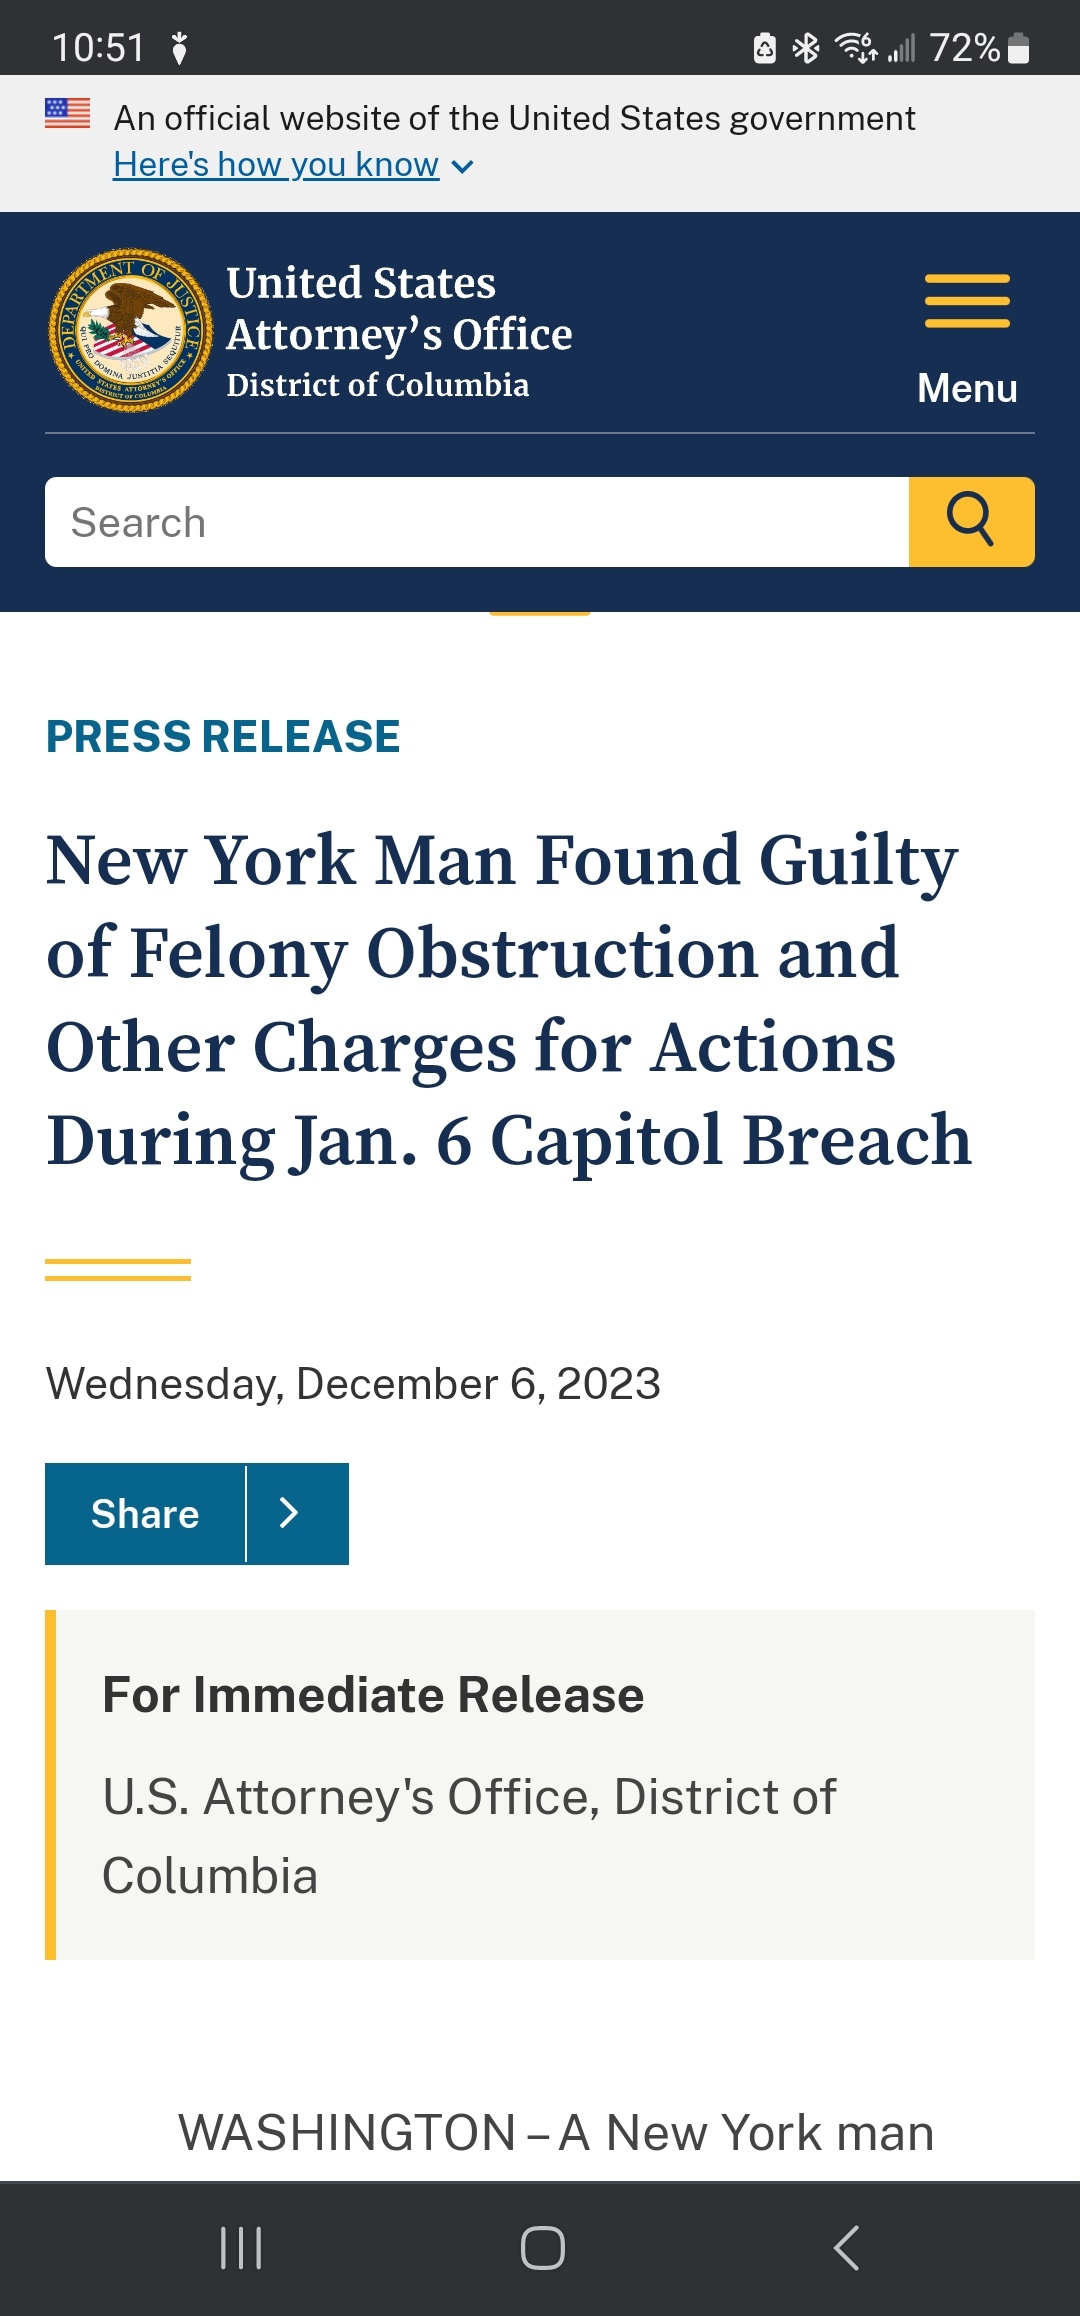Tap the Department of Justice seal logo
Image resolution: width=1080 pixels, height=2316 pixels.
(x=130, y=330)
